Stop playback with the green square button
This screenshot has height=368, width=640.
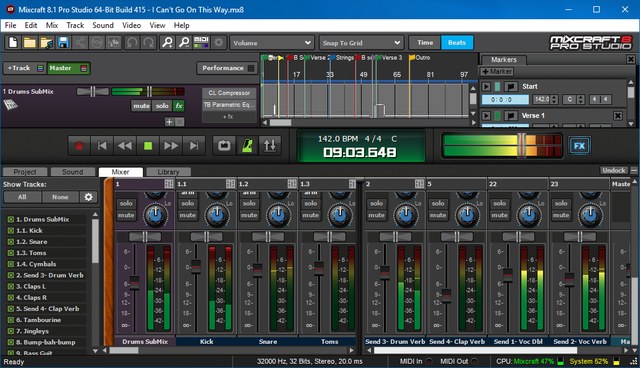(x=148, y=146)
